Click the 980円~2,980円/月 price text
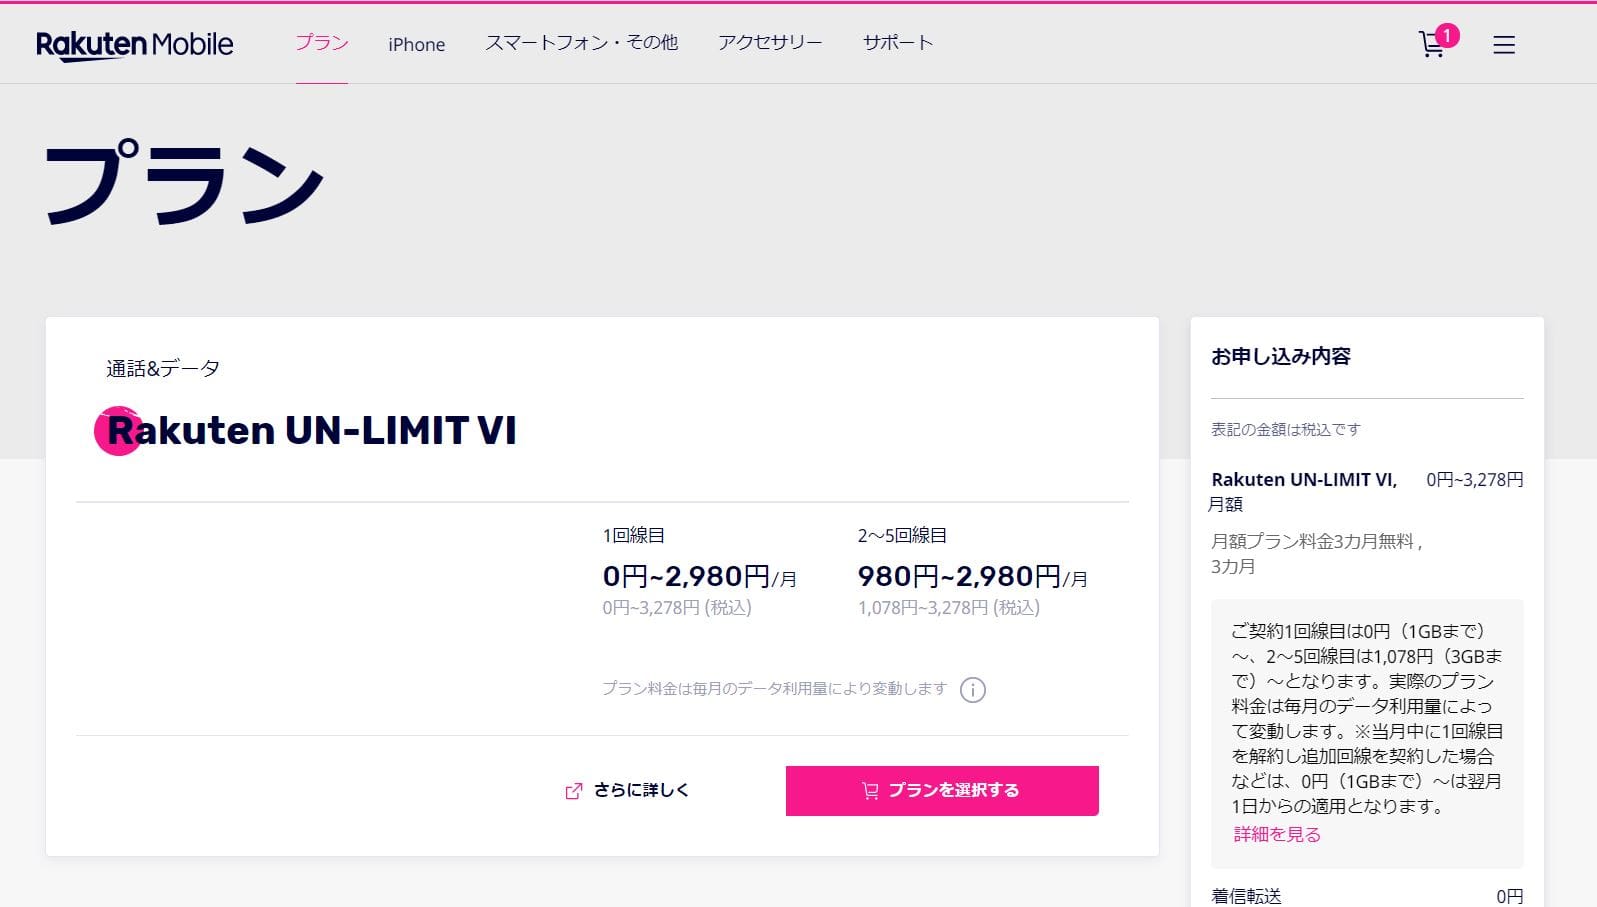1597x907 pixels. (972, 577)
